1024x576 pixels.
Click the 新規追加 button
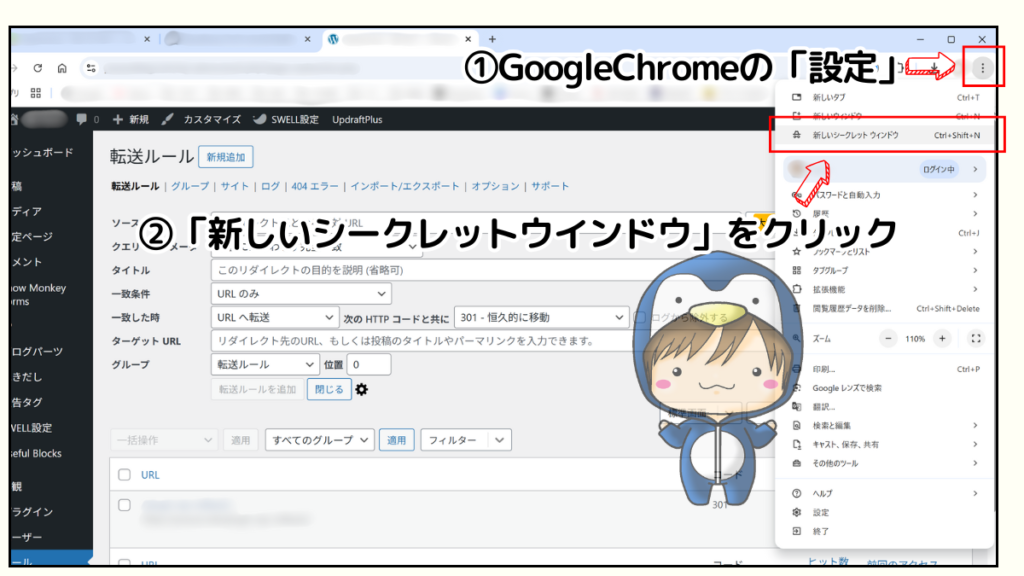(226, 157)
